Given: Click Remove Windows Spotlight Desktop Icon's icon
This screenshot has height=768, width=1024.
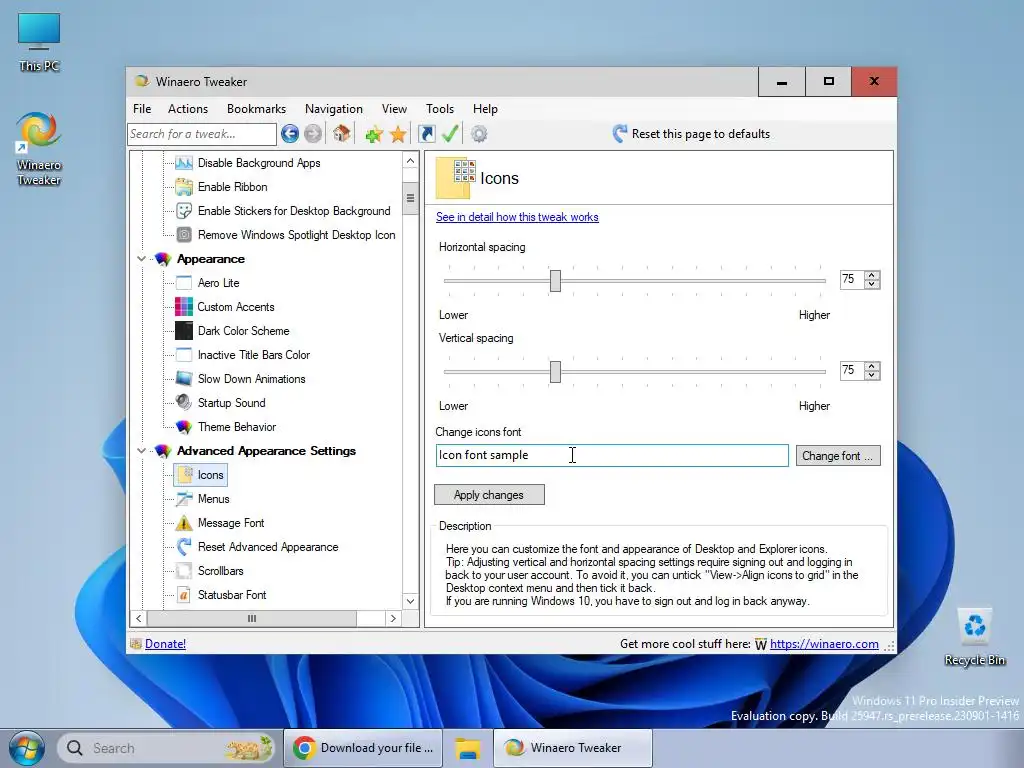Looking at the screenshot, I should coord(184,234).
